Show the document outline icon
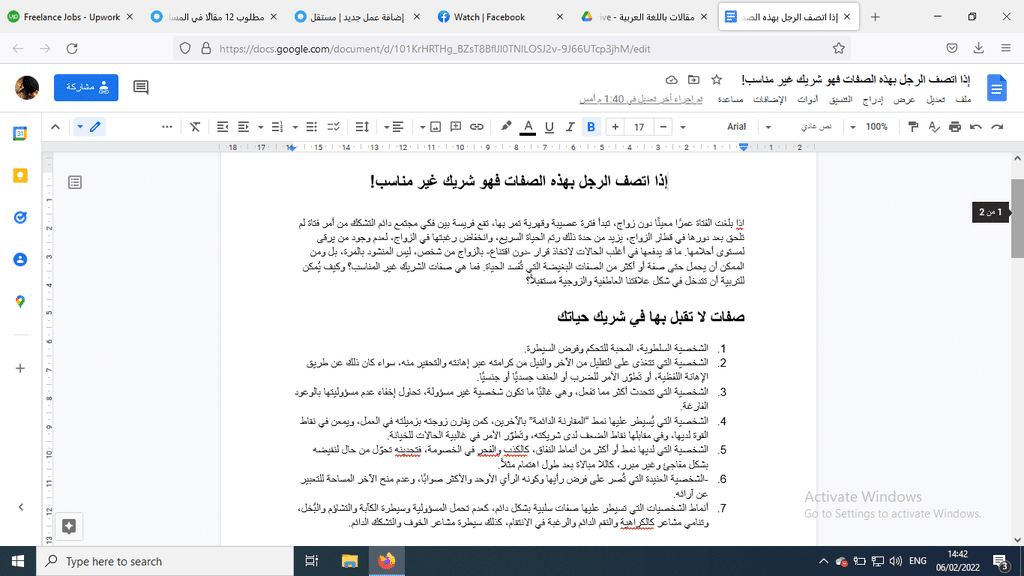This screenshot has width=1024, height=576. (75, 182)
